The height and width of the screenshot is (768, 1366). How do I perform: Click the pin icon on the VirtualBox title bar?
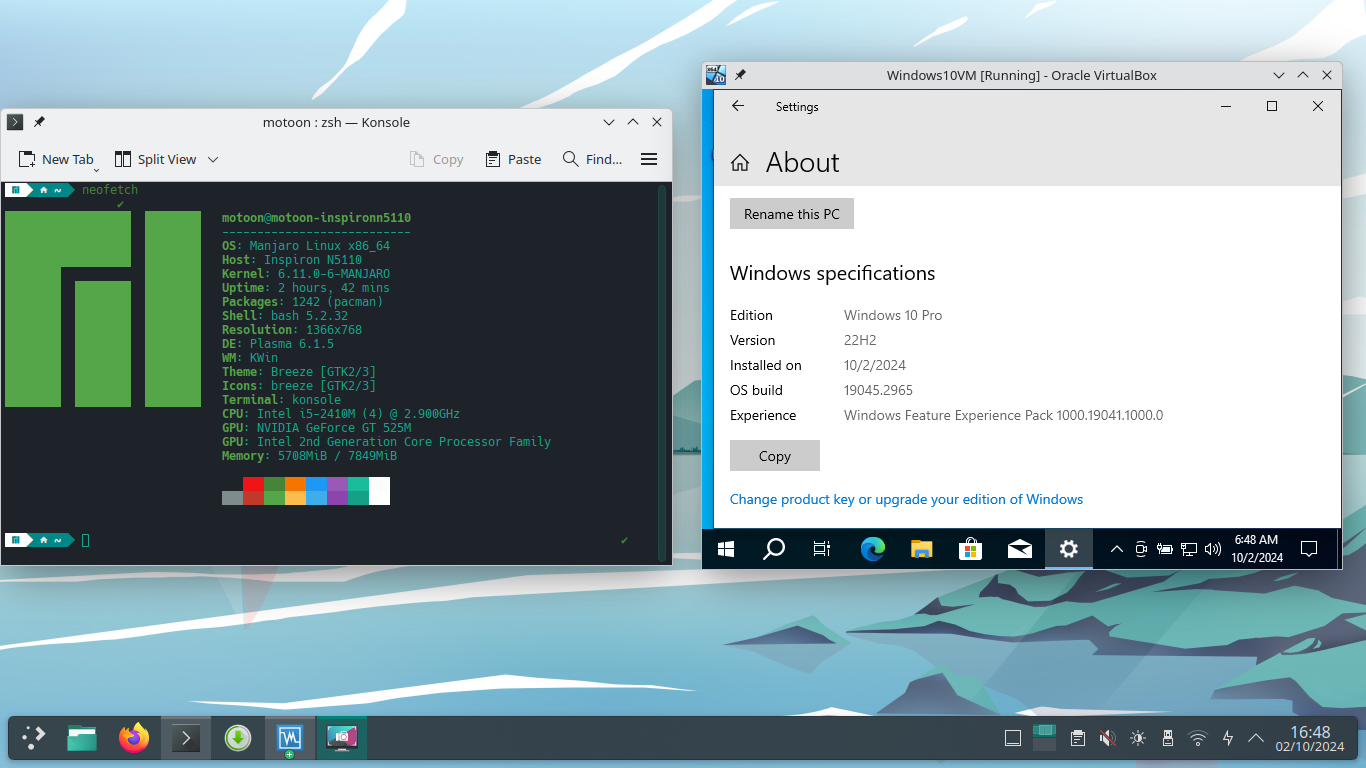(740, 75)
